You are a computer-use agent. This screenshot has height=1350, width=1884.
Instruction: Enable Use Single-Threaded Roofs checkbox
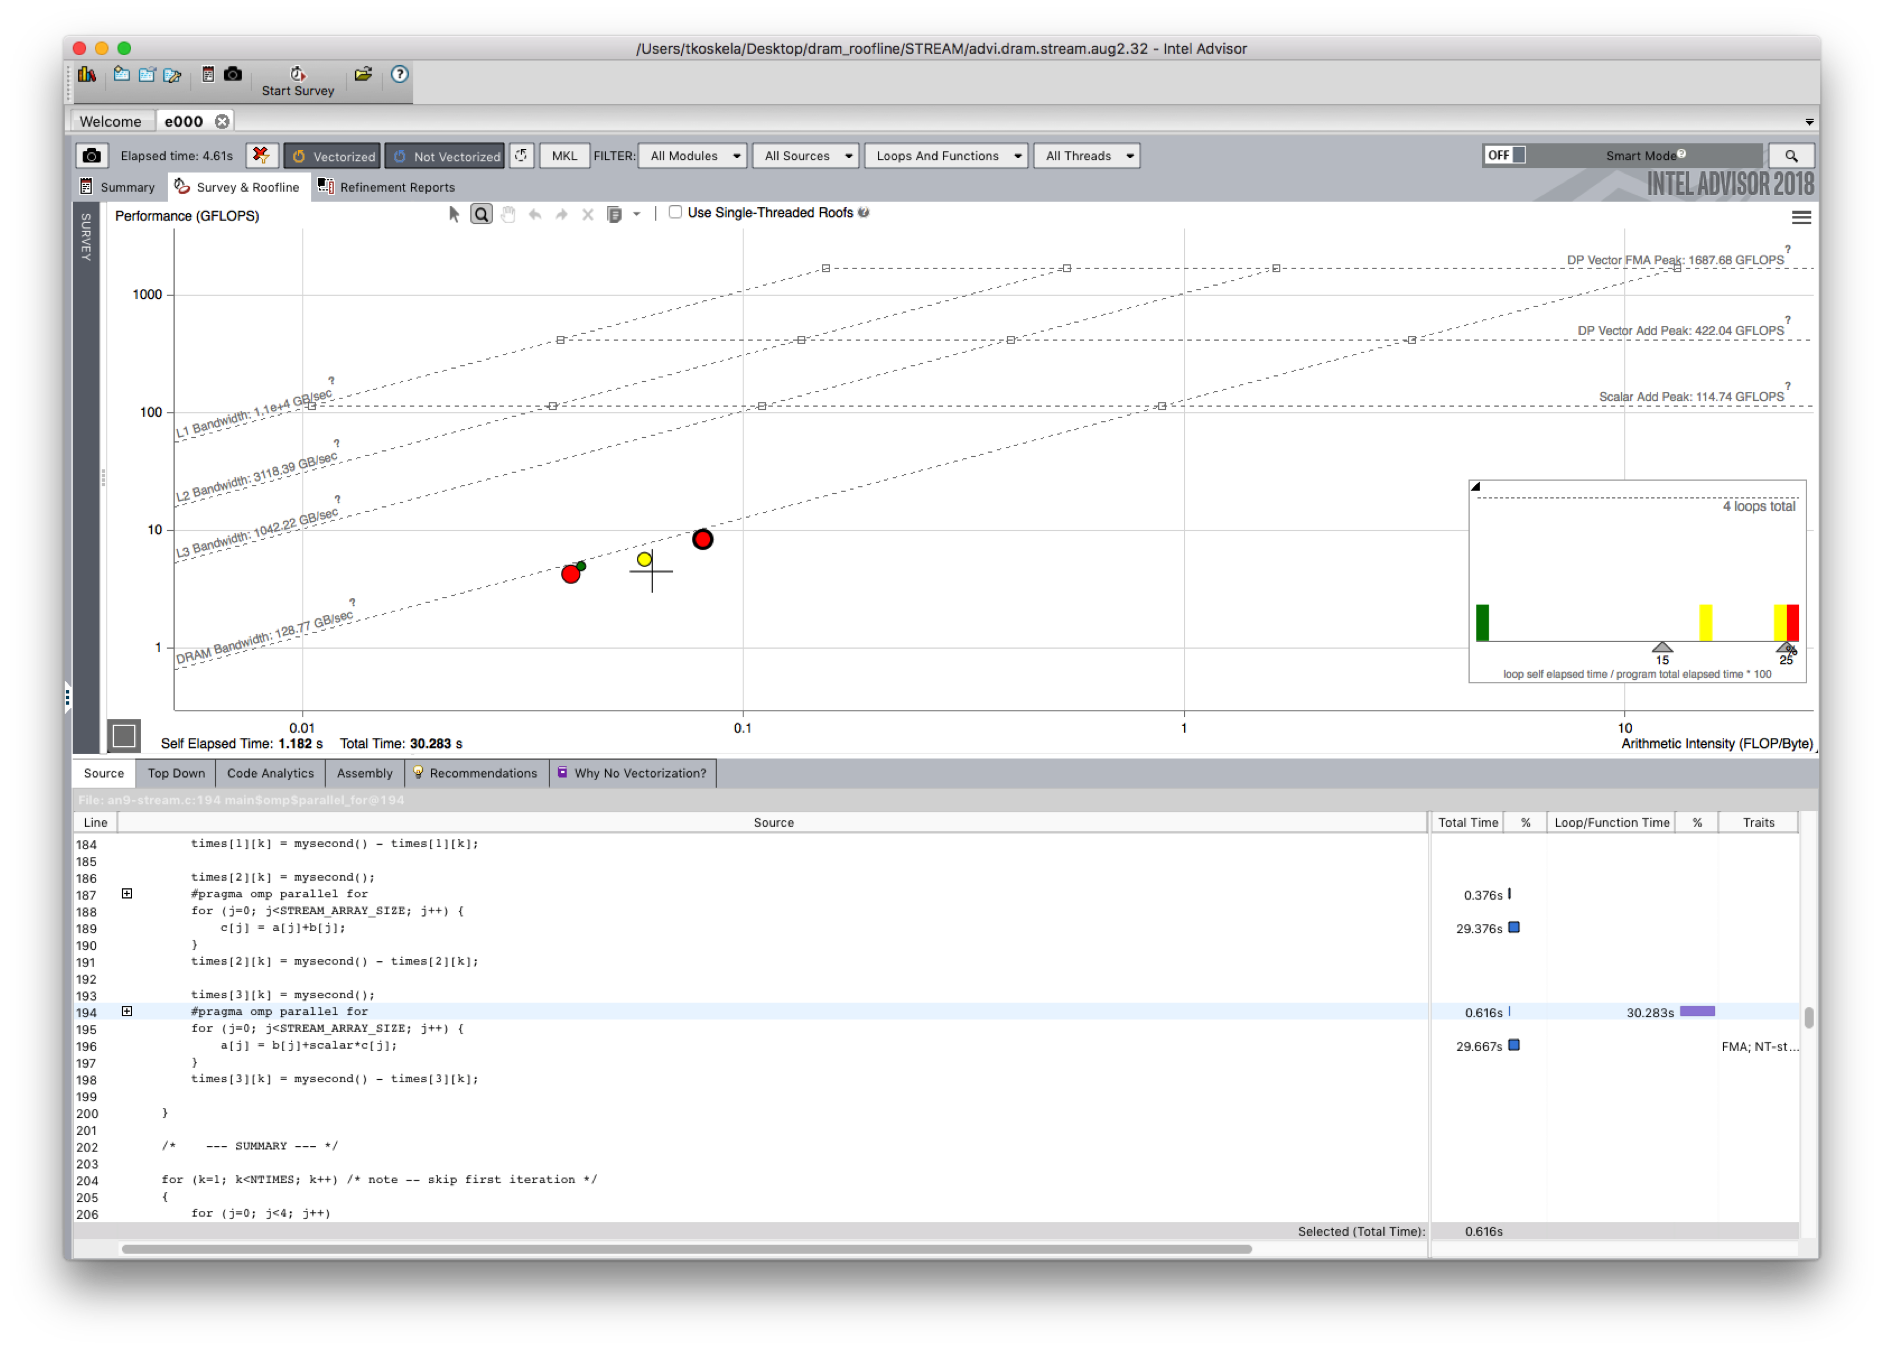pyautogui.click(x=675, y=212)
